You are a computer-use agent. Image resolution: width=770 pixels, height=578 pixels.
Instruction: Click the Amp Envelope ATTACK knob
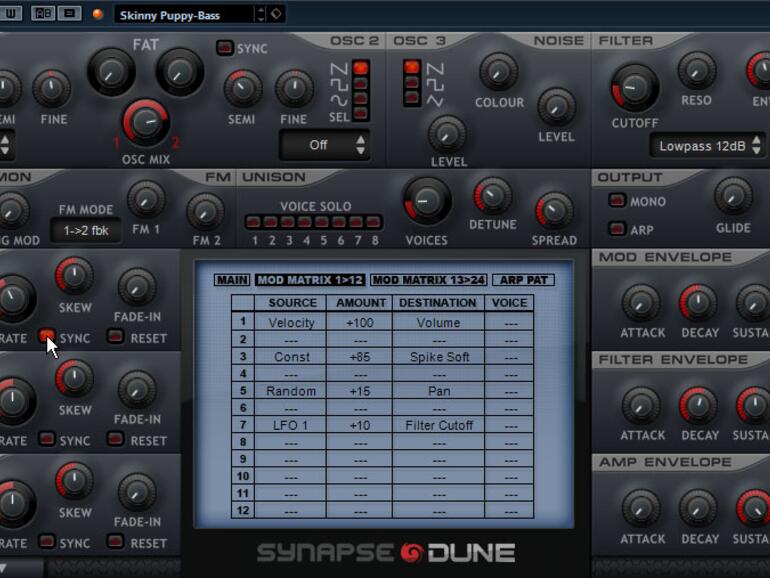coord(640,509)
